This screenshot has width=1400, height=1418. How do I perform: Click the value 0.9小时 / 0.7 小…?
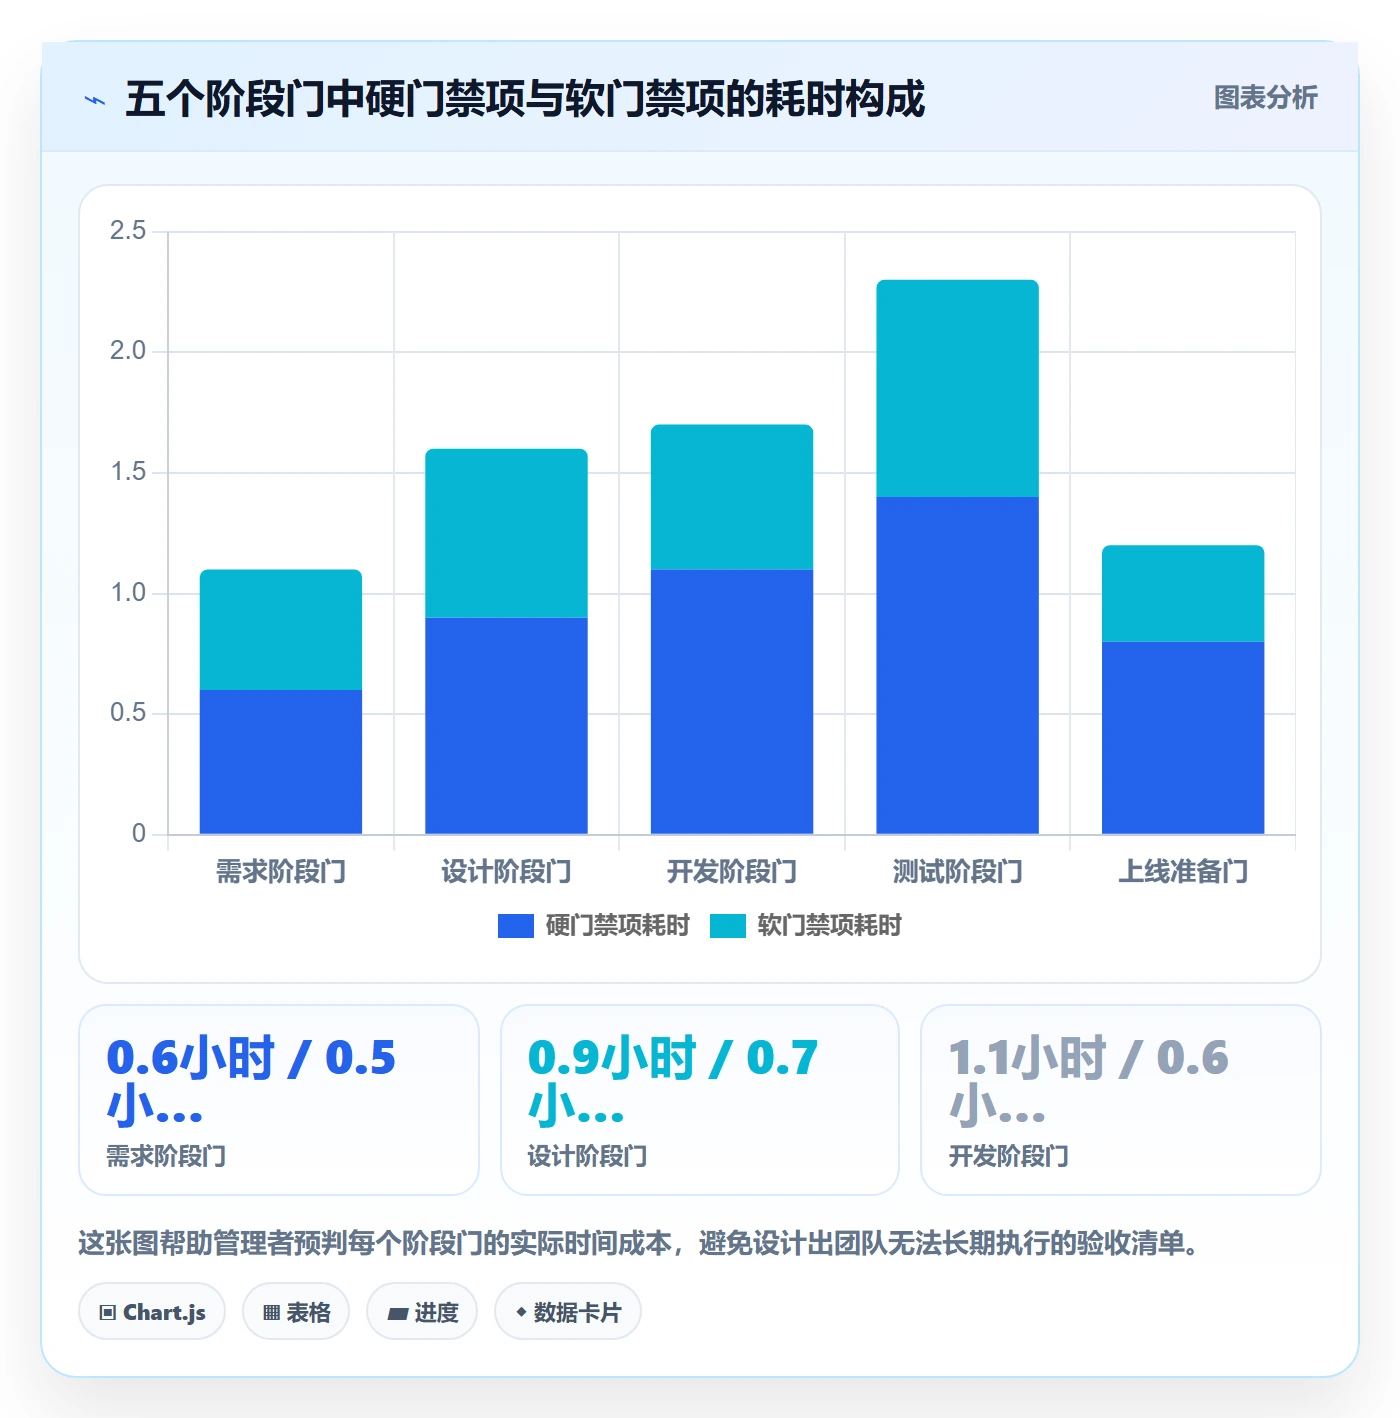[673, 1082]
